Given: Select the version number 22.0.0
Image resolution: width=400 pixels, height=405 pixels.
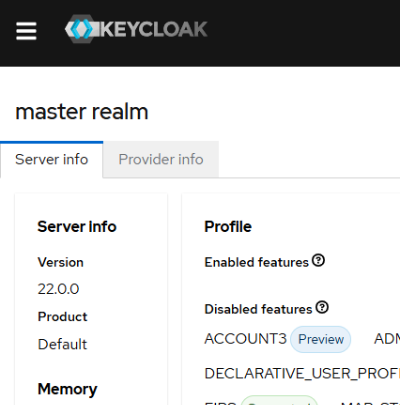Looking at the screenshot, I should tap(58, 289).
